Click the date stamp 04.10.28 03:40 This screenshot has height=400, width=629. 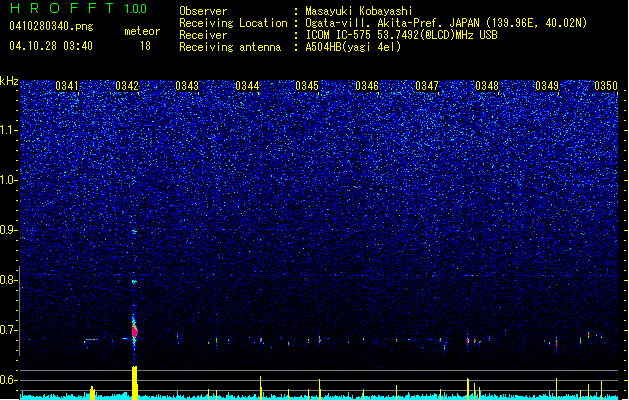click(x=51, y=46)
